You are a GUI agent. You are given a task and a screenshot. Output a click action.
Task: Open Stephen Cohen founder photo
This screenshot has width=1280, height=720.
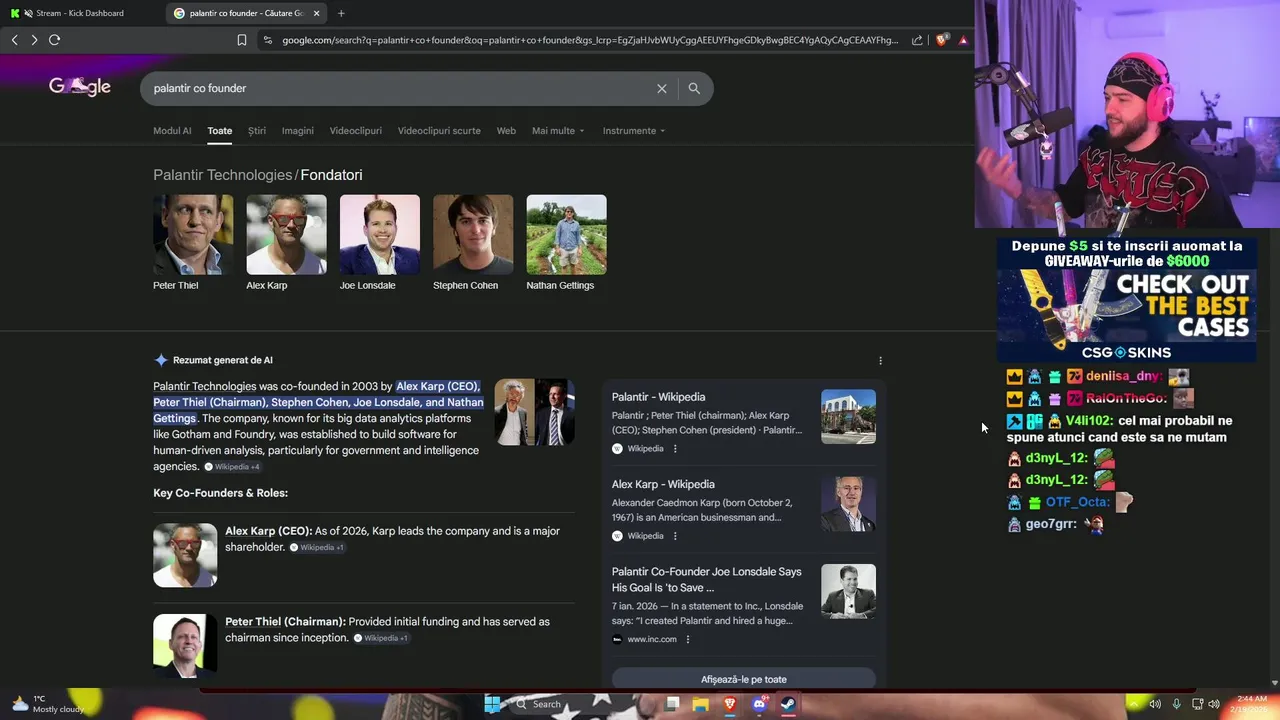pyautogui.click(x=473, y=235)
